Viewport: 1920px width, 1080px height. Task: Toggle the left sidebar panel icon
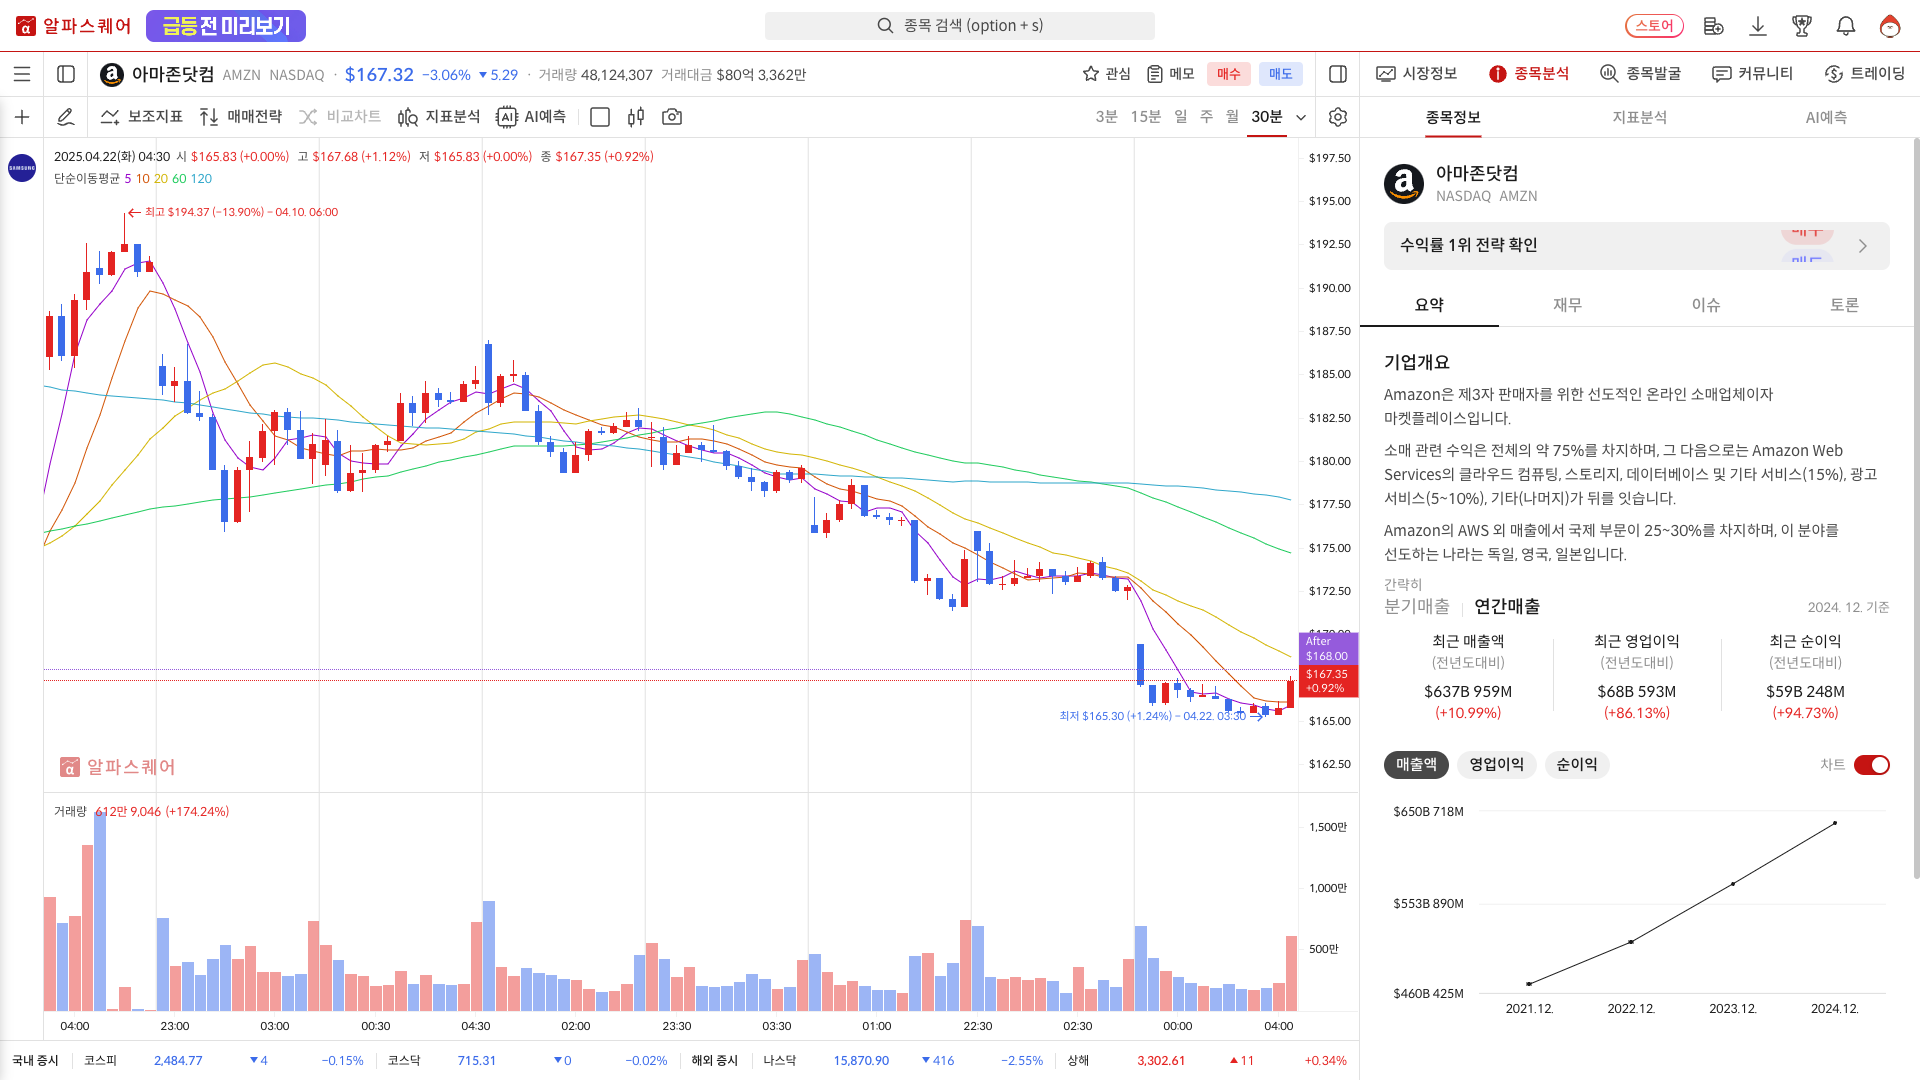click(66, 74)
